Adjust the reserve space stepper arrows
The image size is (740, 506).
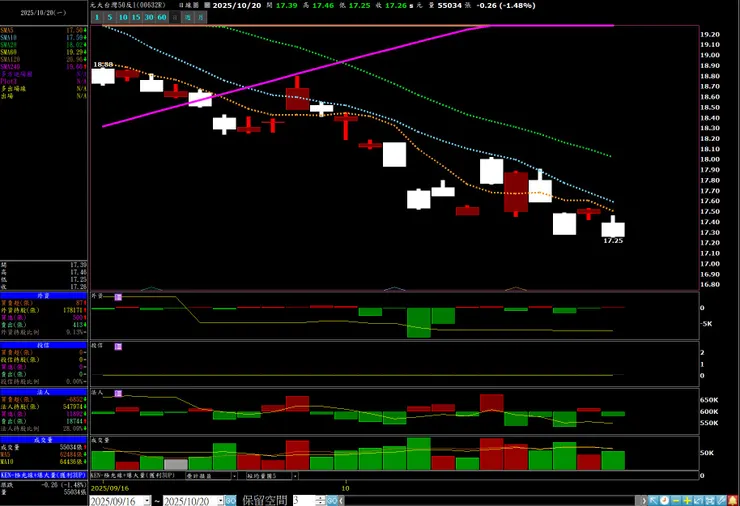pyautogui.click(x=320, y=500)
